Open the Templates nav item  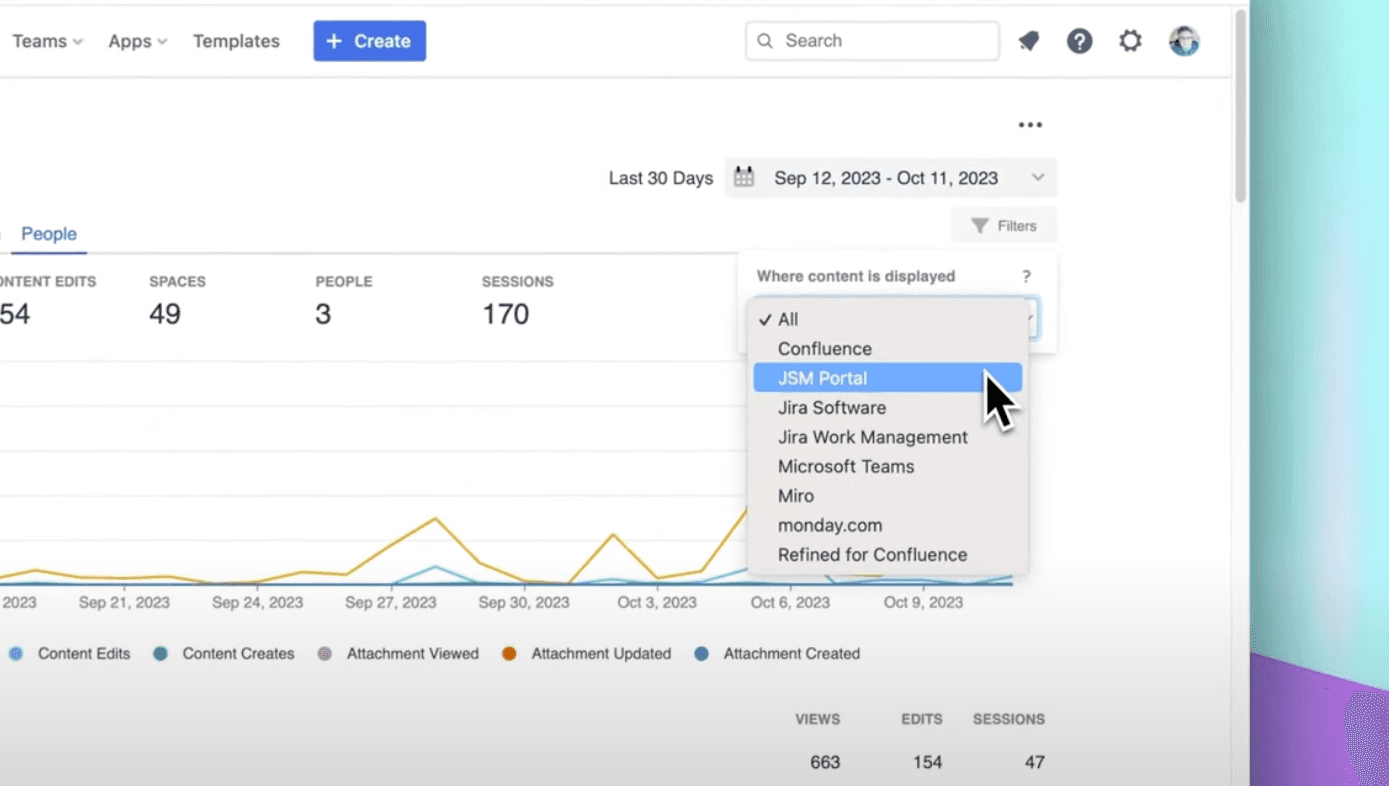pos(236,41)
